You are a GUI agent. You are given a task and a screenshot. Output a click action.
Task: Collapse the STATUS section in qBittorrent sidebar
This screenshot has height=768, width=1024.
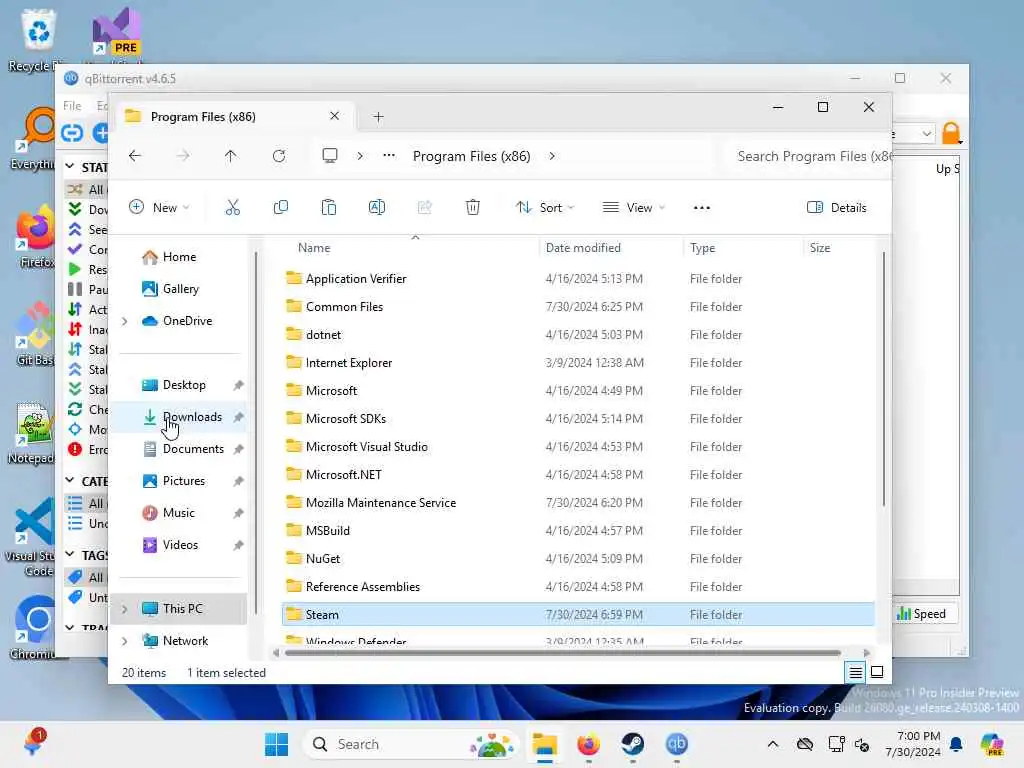pos(70,167)
